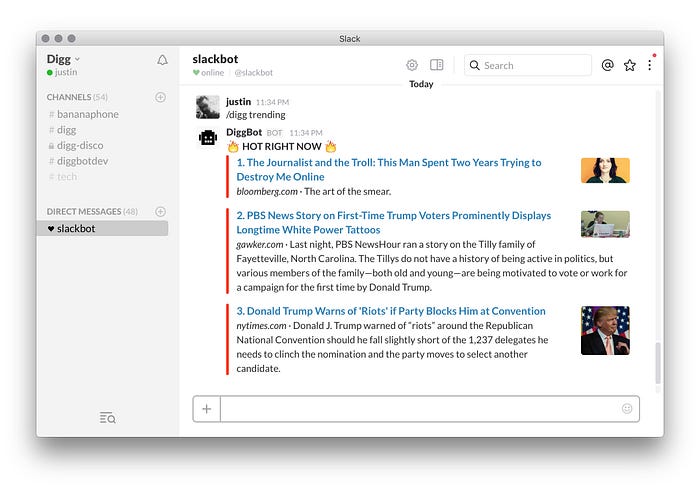The width and height of the screenshot is (700, 489).
Task: Open the Digg team menu dropdown
Action: [63, 59]
